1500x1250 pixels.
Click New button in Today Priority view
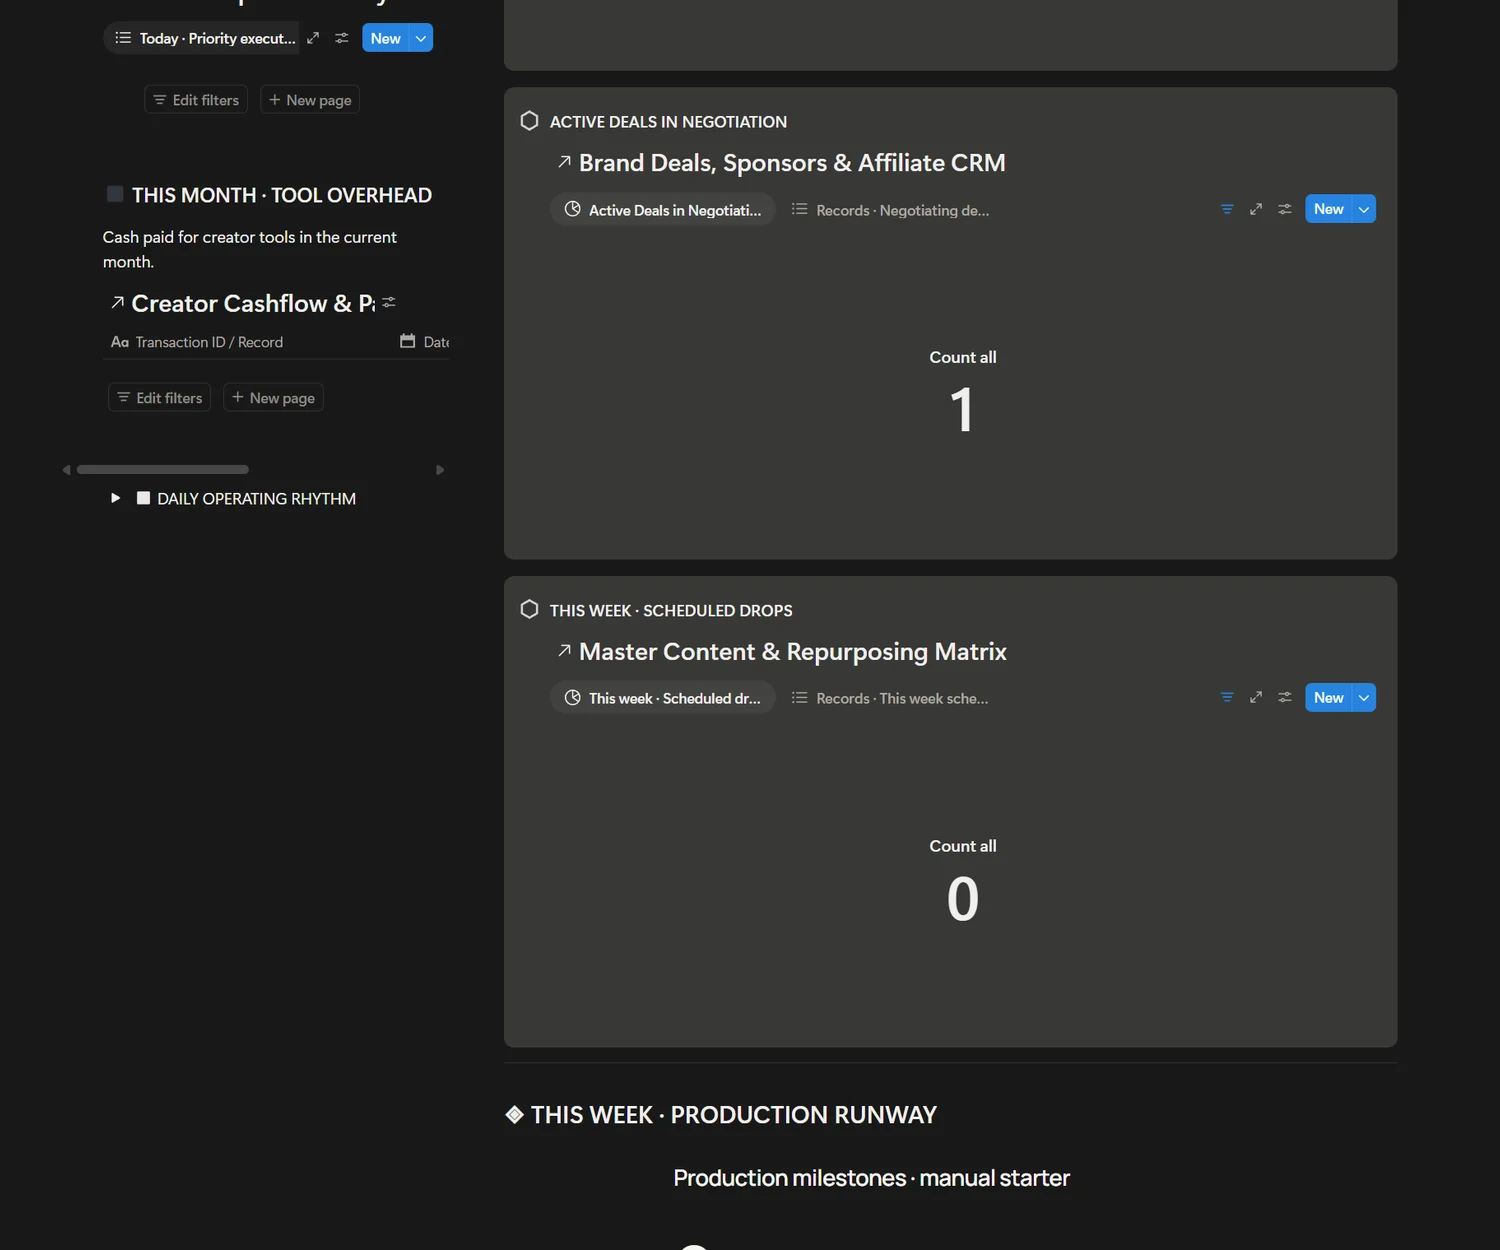coord(386,38)
